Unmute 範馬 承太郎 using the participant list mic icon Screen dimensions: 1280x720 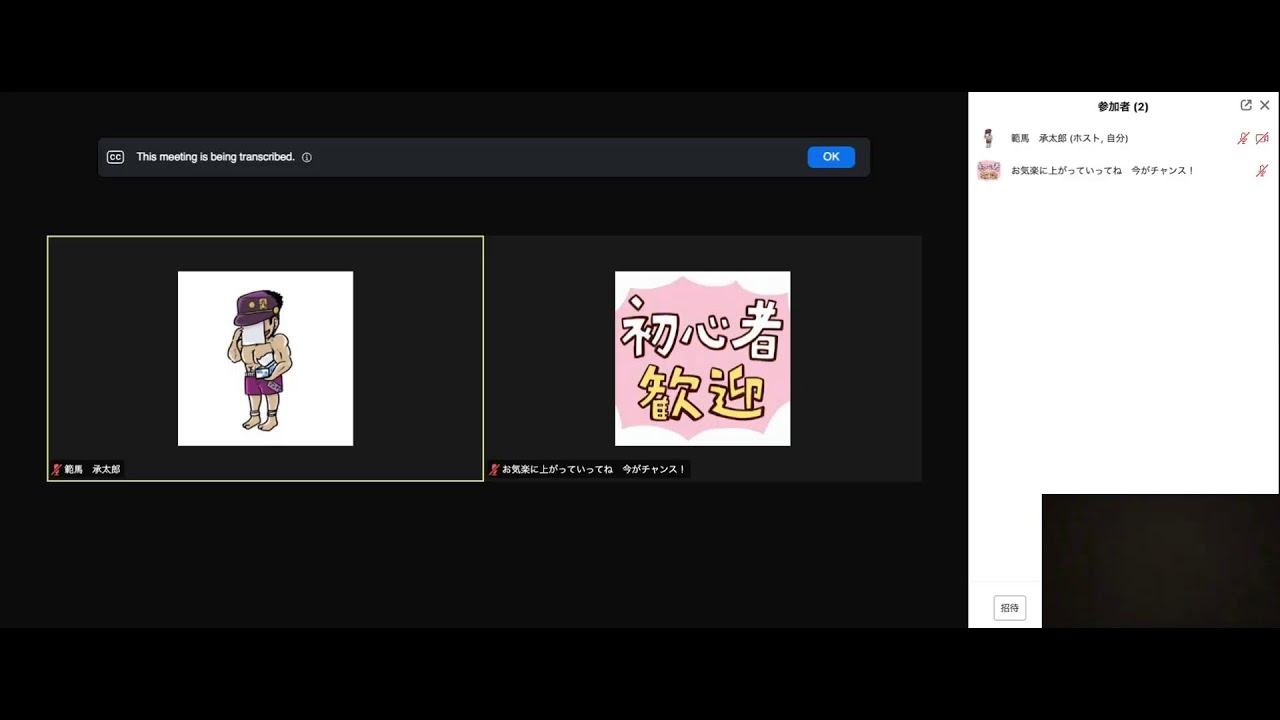click(1242, 138)
